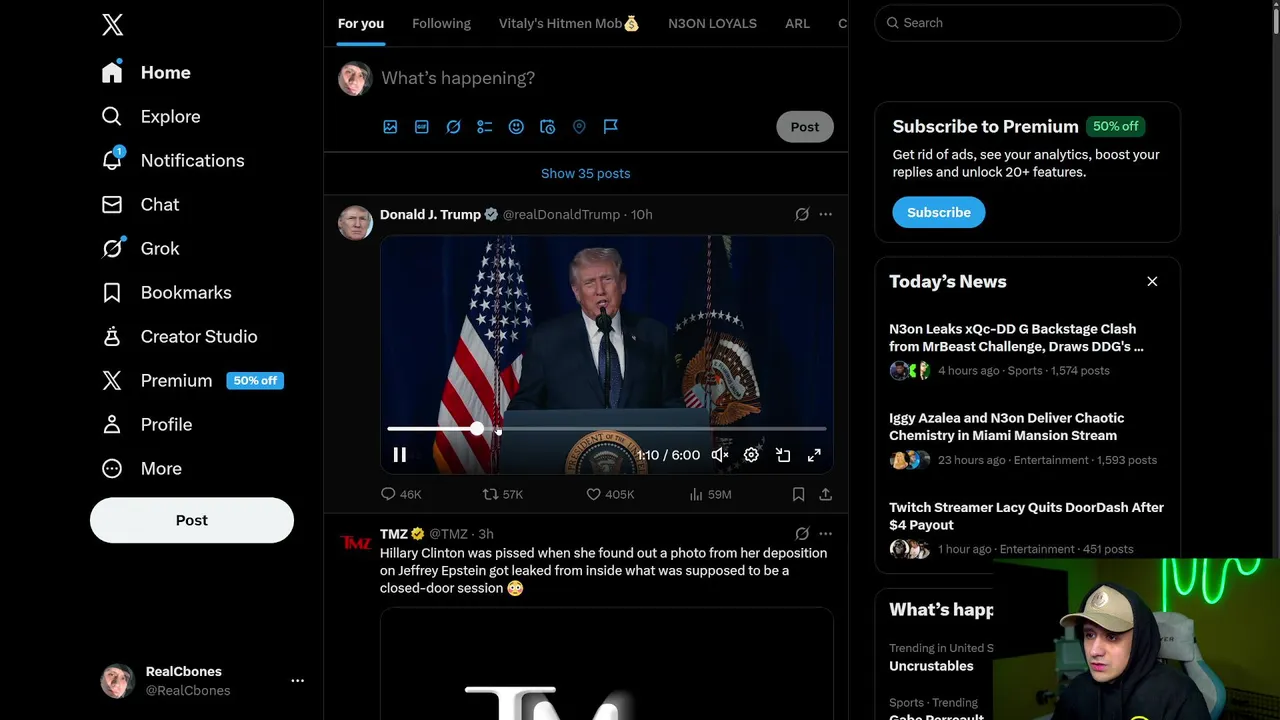This screenshot has width=1280, height=720.
Task: Open TMZ profile name
Action: (393, 534)
